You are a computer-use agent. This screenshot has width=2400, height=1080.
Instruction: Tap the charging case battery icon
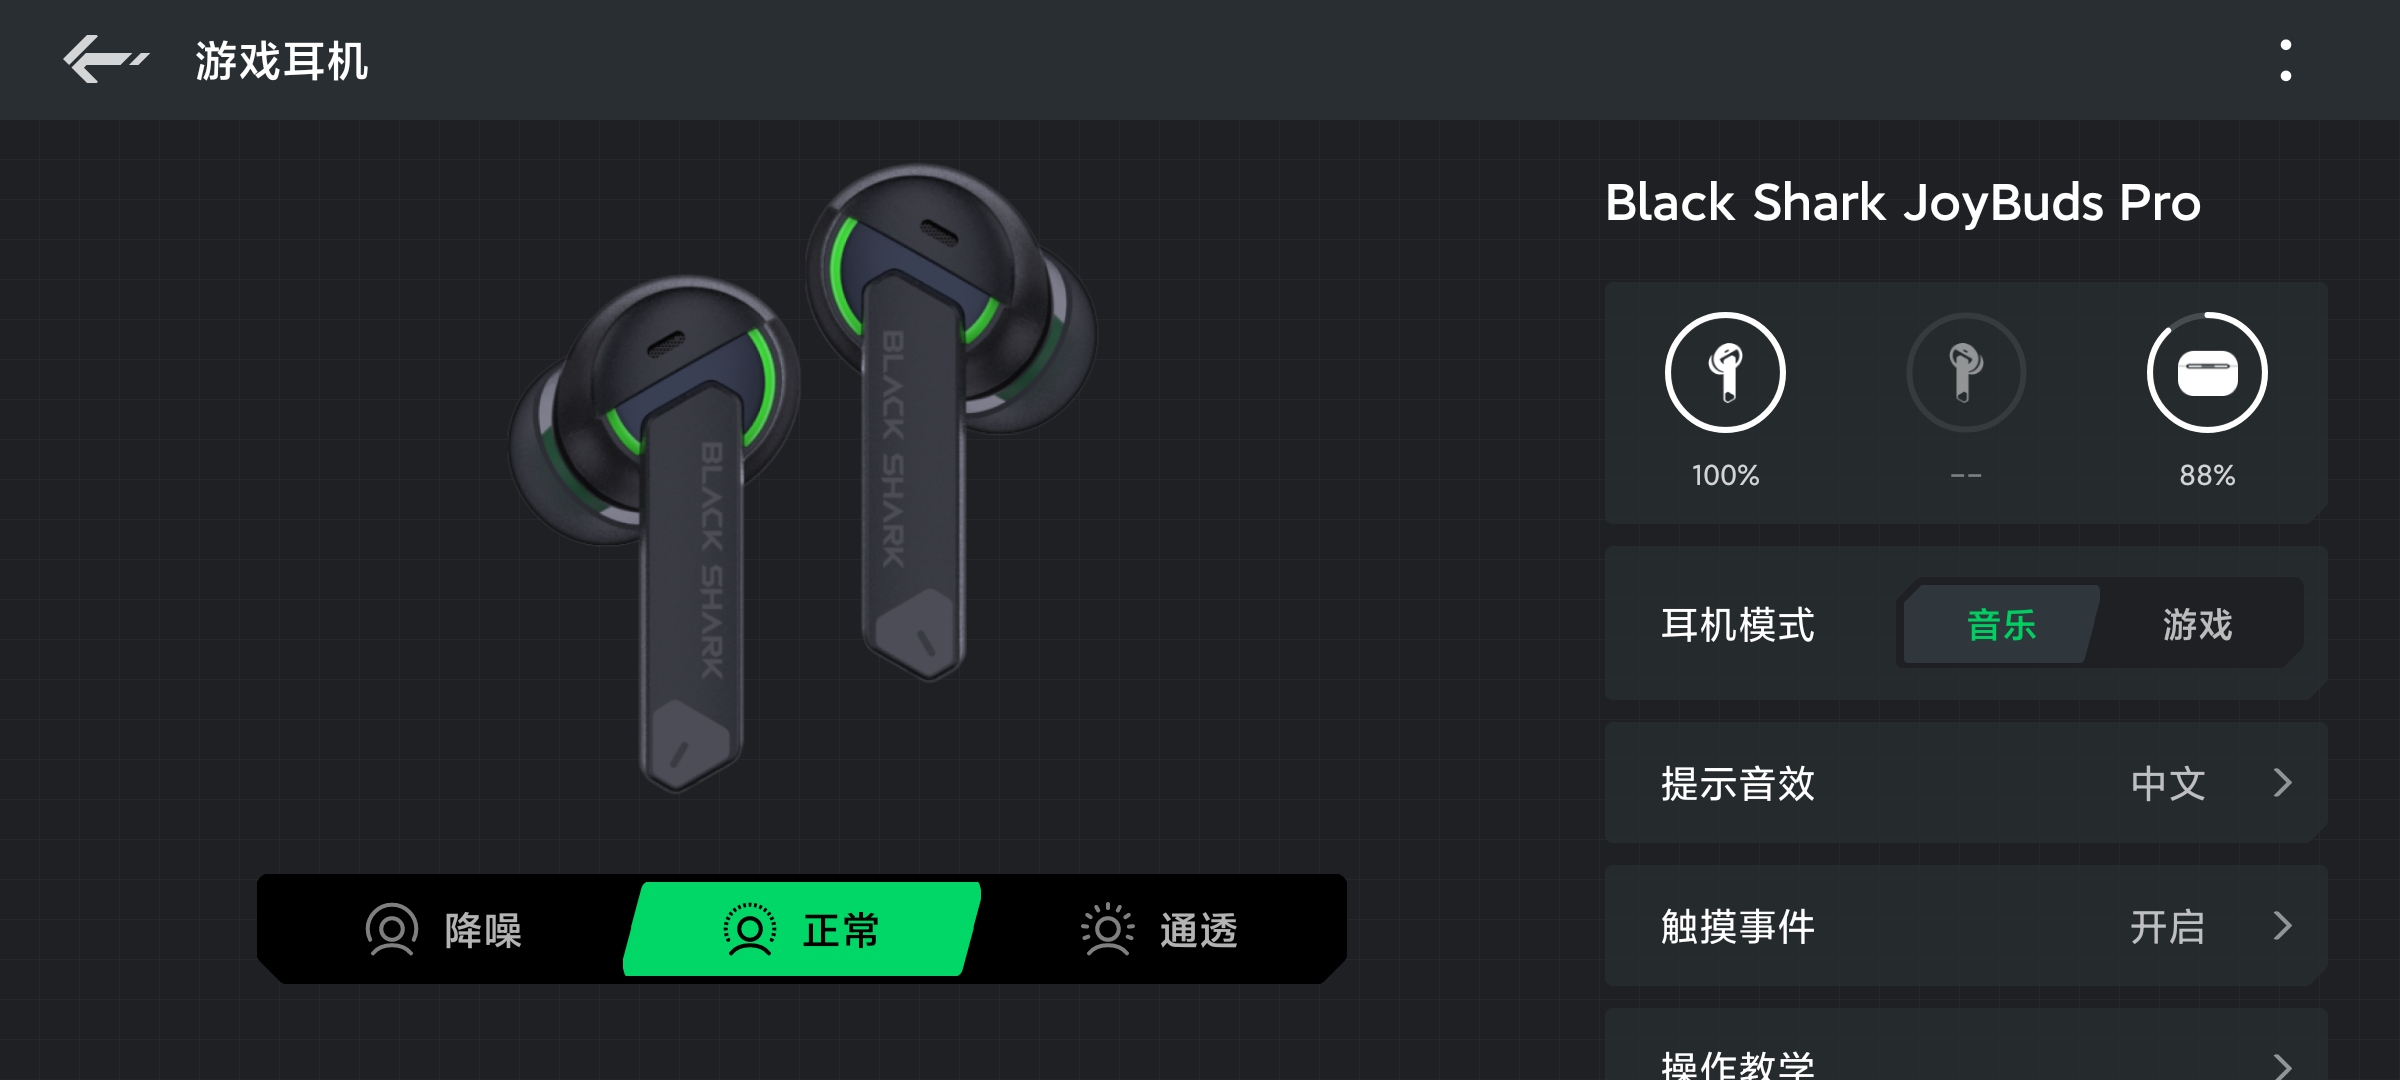click(2208, 374)
